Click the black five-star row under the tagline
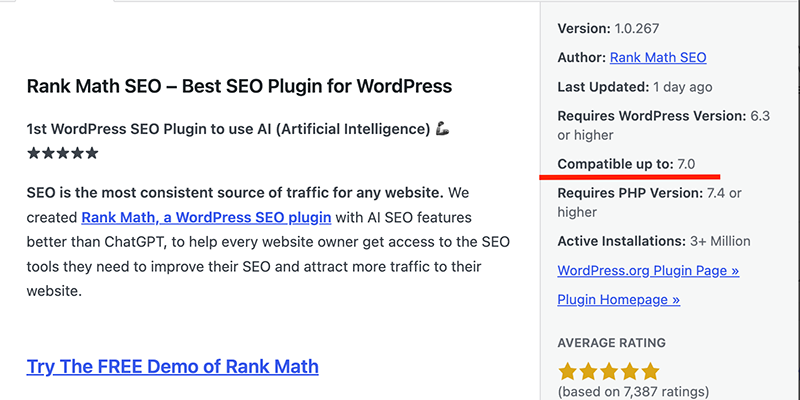The width and height of the screenshot is (800, 400). point(63,153)
